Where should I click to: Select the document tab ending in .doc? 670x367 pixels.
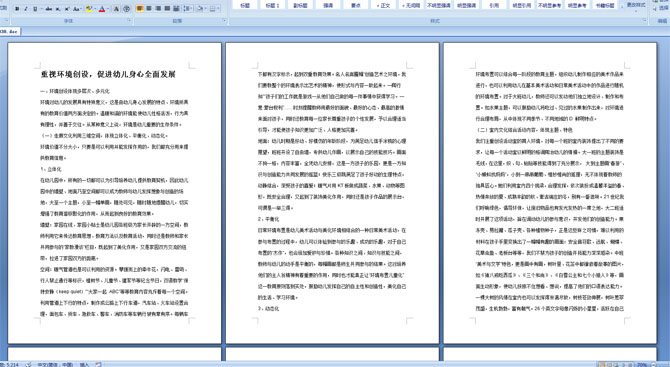tap(9, 31)
